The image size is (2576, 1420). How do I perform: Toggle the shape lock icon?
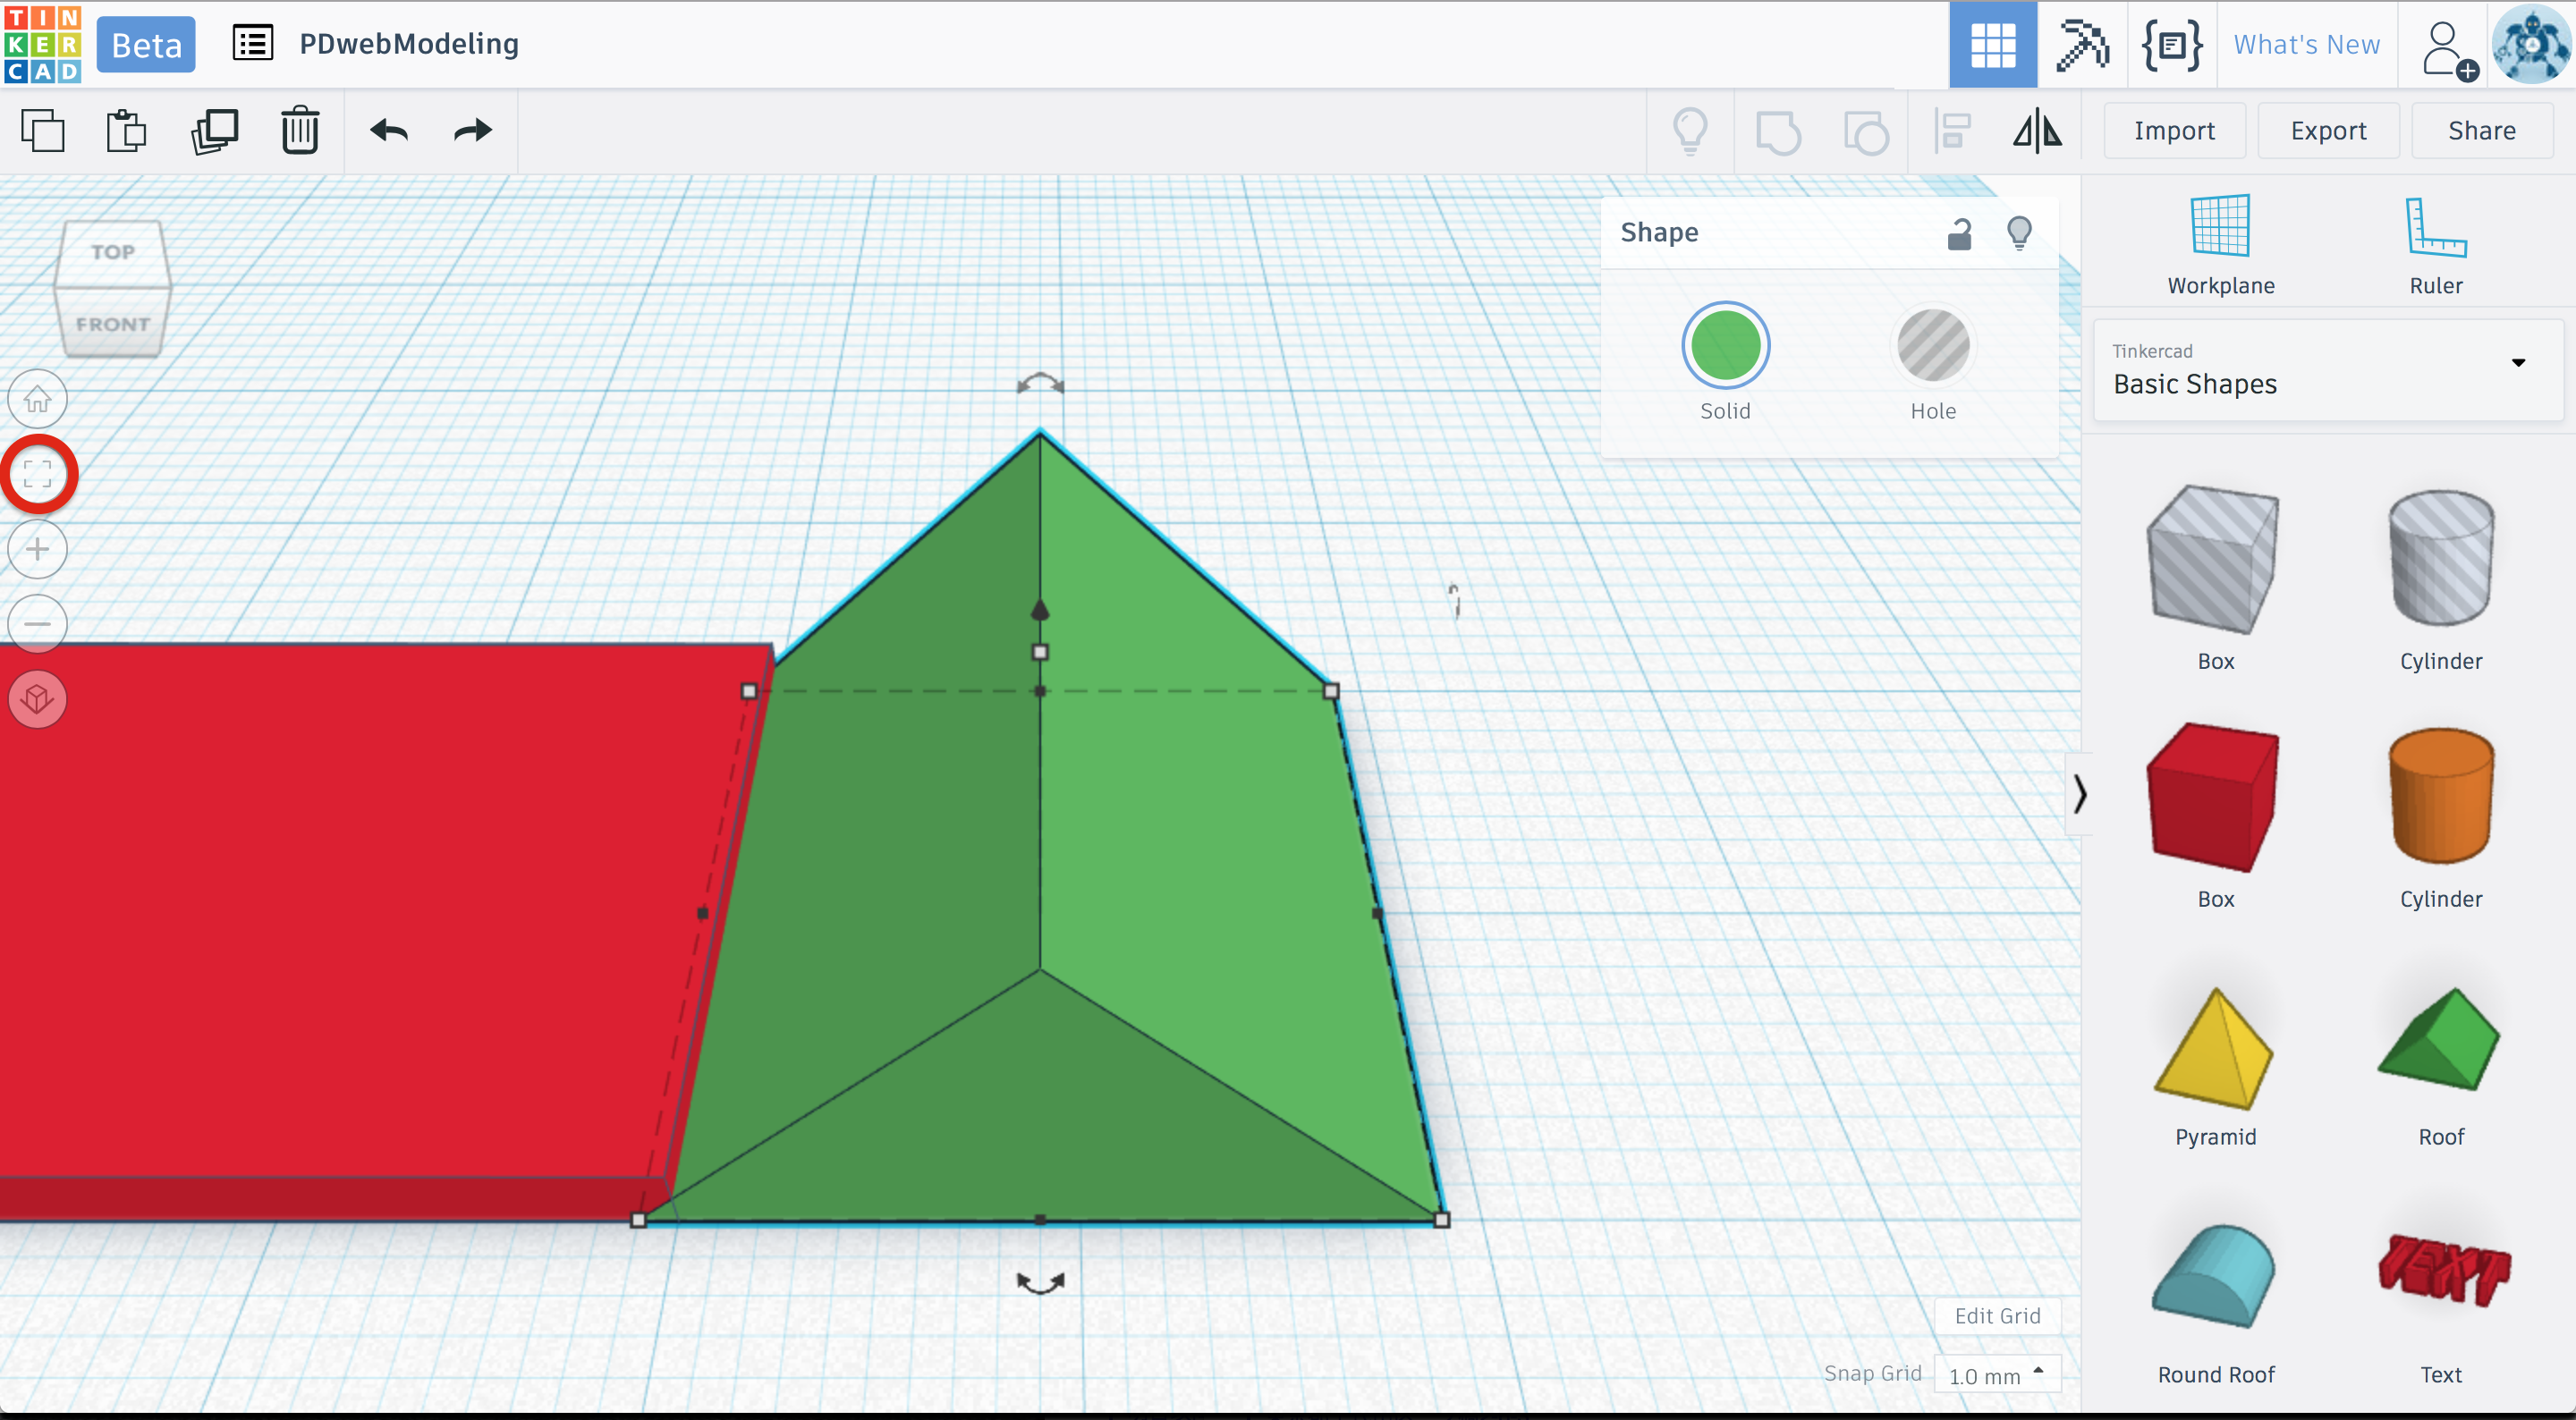point(1959,234)
